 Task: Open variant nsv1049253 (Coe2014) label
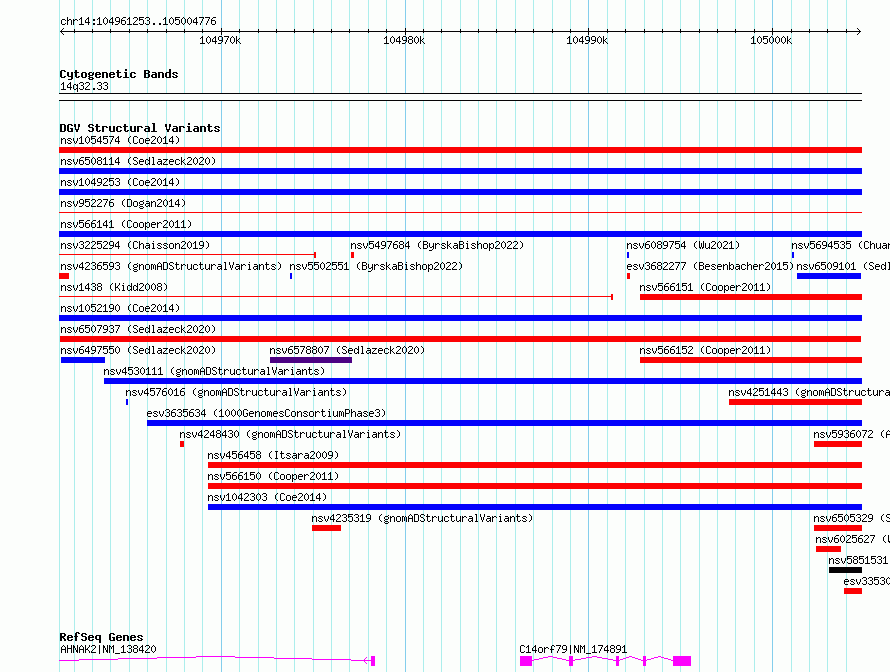click(120, 182)
